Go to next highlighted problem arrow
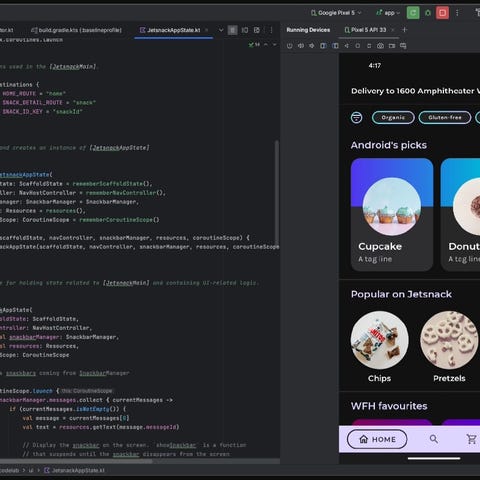Viewport: 480px width, 480px height. [274, 45]
